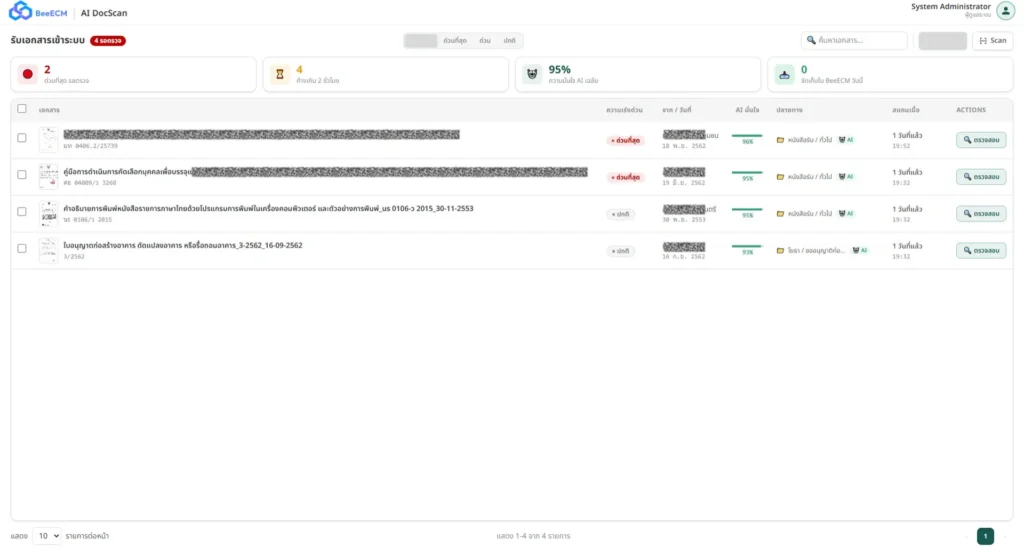Click the BeeECM logo icon

tap(21, 12)
